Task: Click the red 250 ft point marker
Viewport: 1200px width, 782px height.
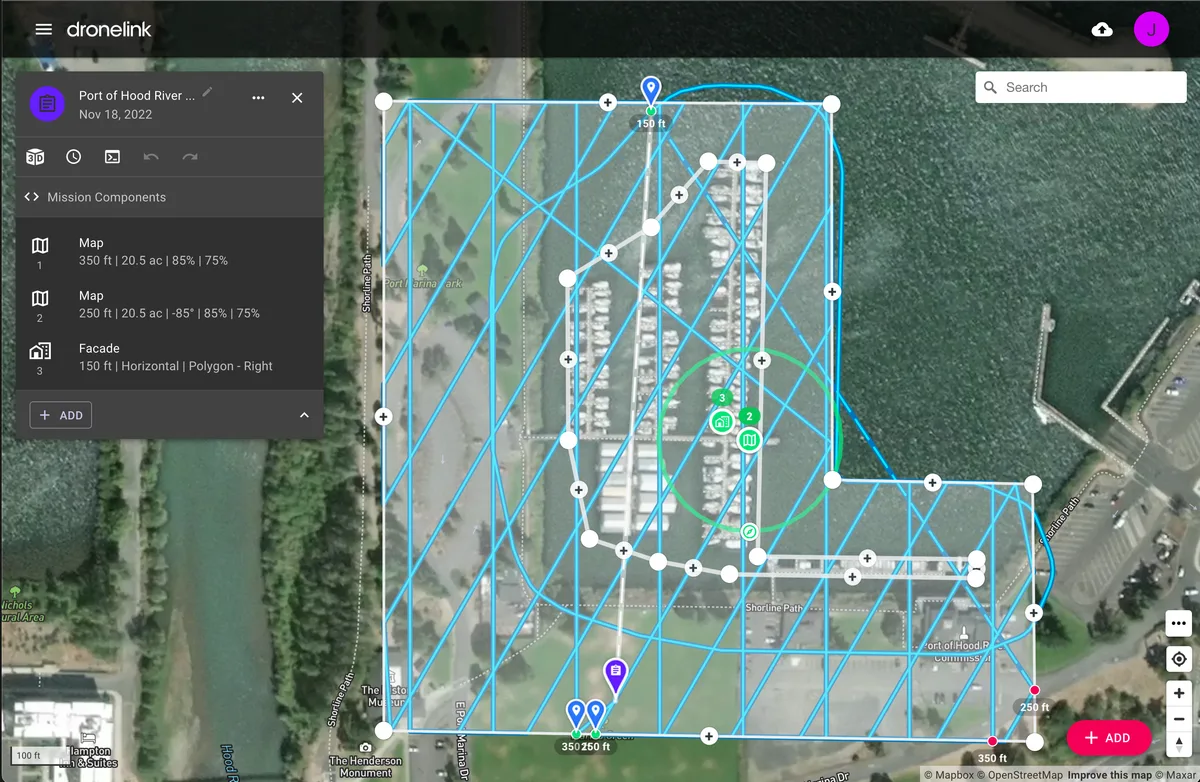Action: [x=1034, y=690]
